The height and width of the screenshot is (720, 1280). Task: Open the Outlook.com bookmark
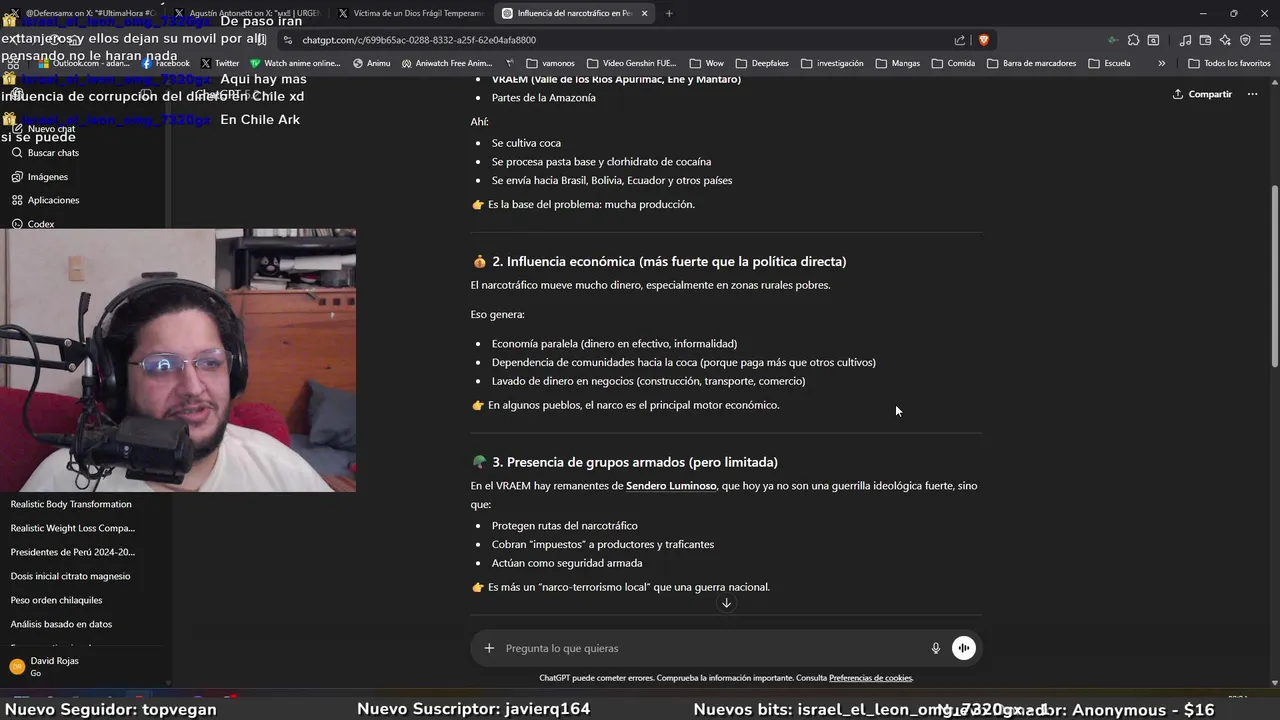pyautogui.click(x=83, y=63)
